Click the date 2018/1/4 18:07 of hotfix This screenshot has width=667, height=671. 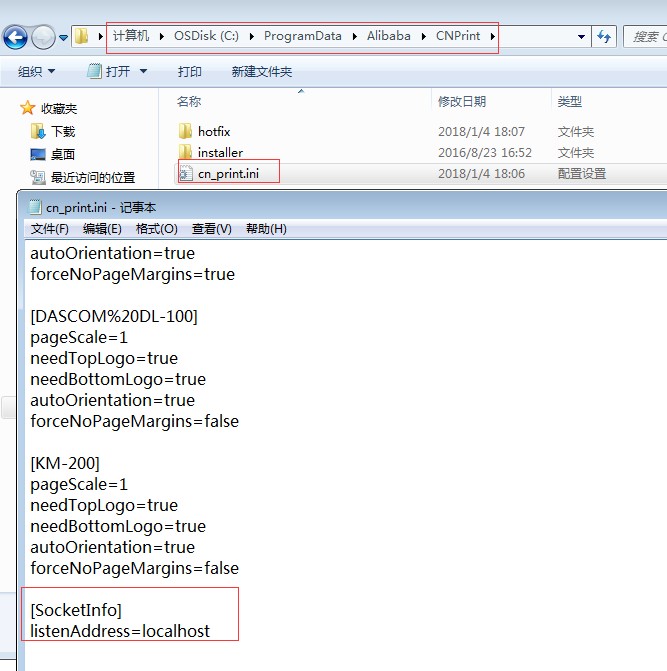[481, 131]
